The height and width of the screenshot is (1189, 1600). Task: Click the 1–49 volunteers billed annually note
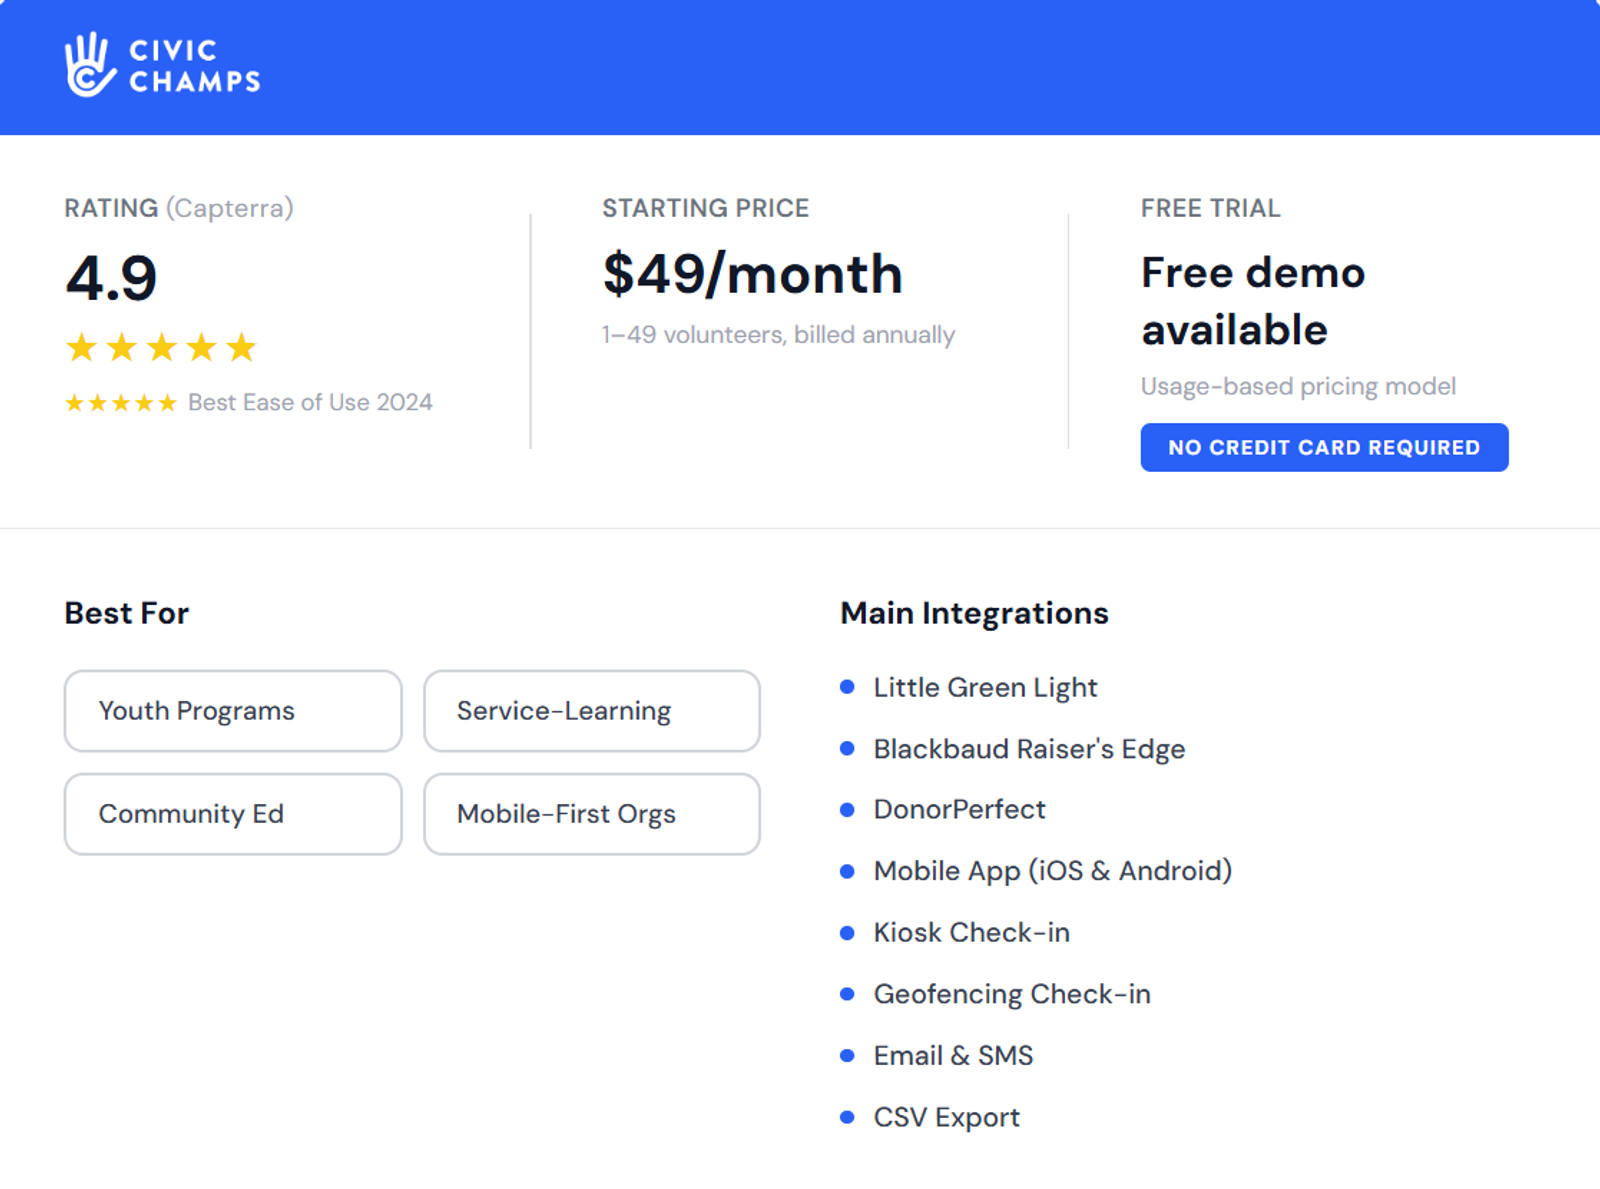pyautogui.click(x=778, y=335)
